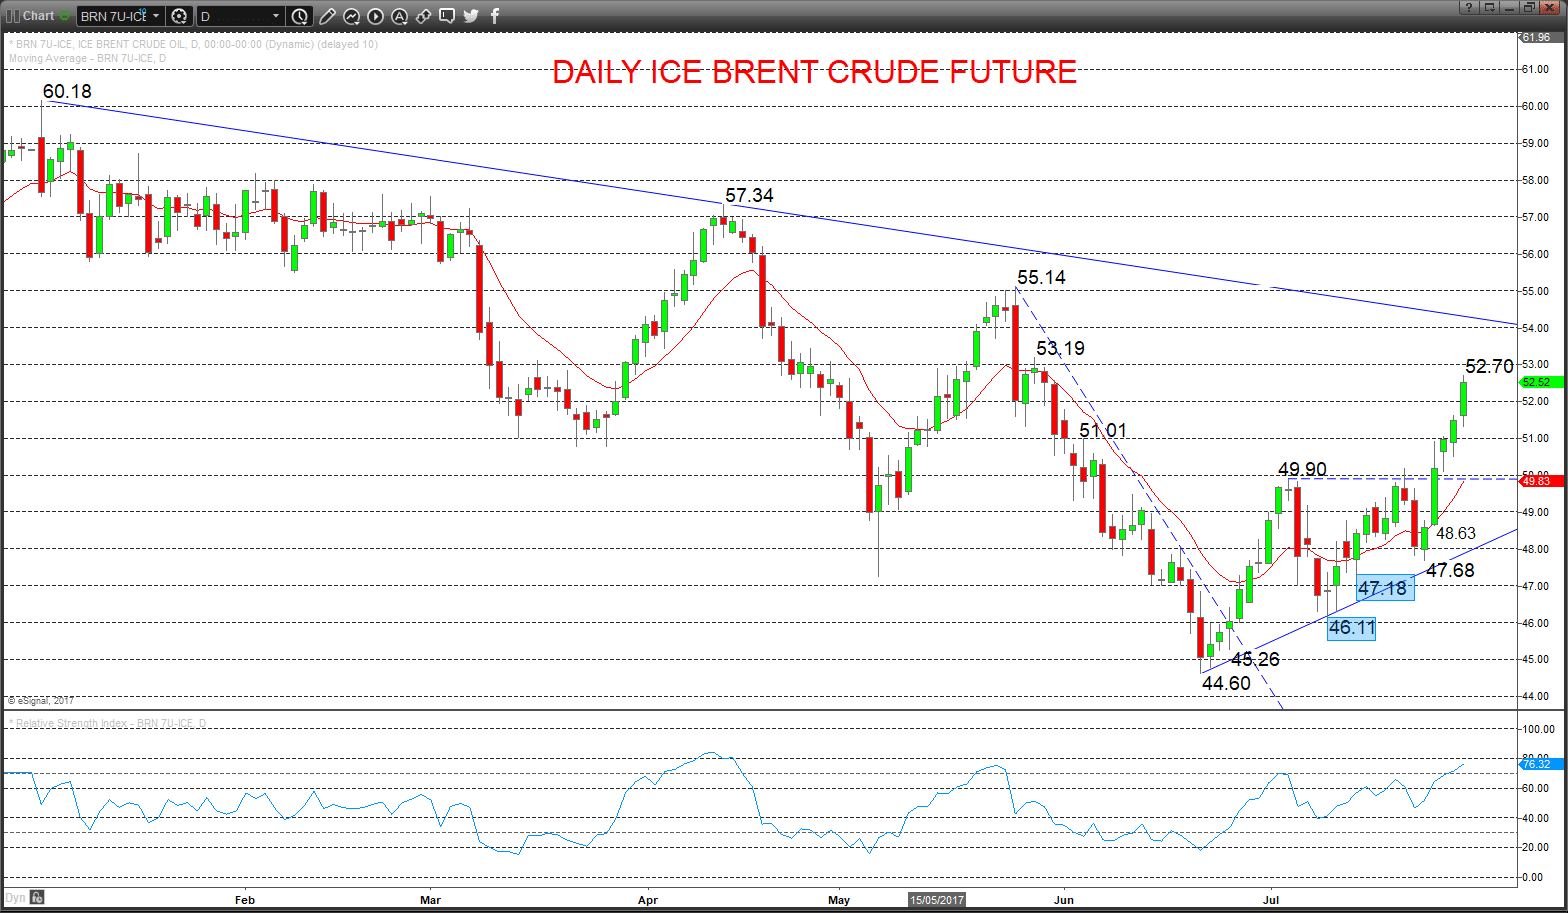This screenshot has height=913, width=1568.
Task: Click the green link status indicator
Action: (65, 16)
